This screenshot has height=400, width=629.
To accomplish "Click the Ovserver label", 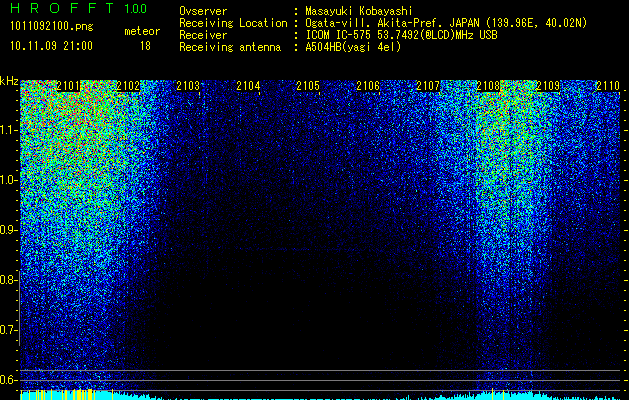I will 203,11.
